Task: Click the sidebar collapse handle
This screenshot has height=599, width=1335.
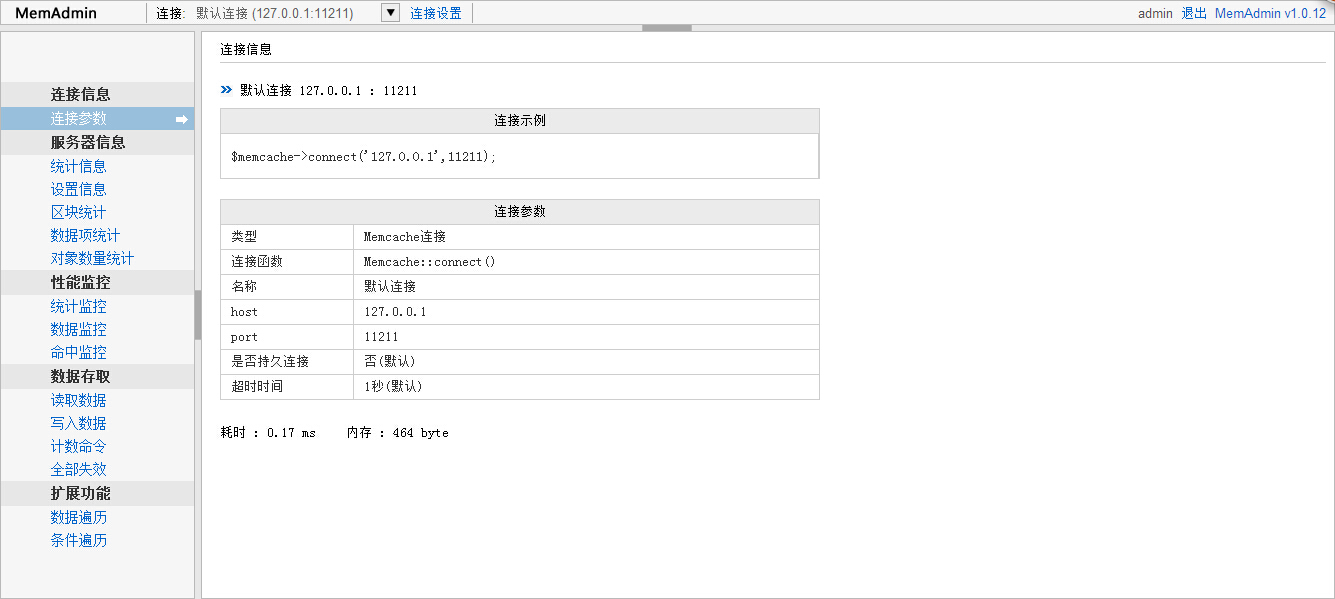Action: pos(198,315)
